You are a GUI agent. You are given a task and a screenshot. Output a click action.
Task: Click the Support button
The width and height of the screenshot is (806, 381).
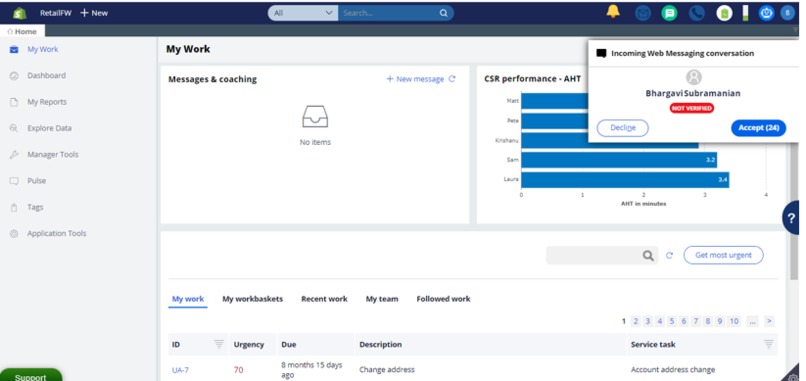(31, 376)
